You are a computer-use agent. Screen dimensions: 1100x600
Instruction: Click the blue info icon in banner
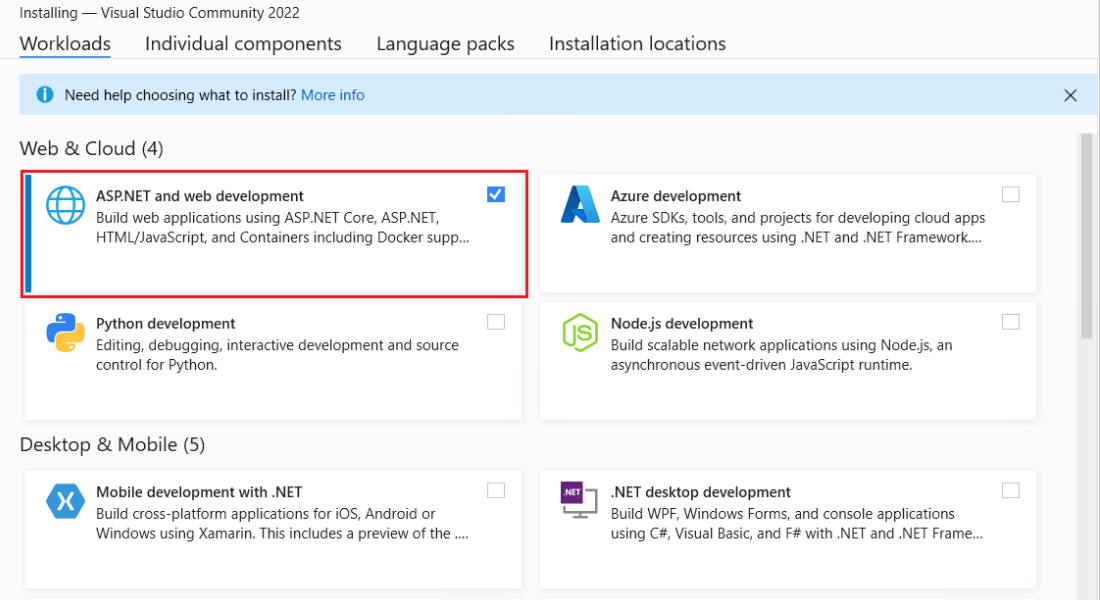coord(45,95)
